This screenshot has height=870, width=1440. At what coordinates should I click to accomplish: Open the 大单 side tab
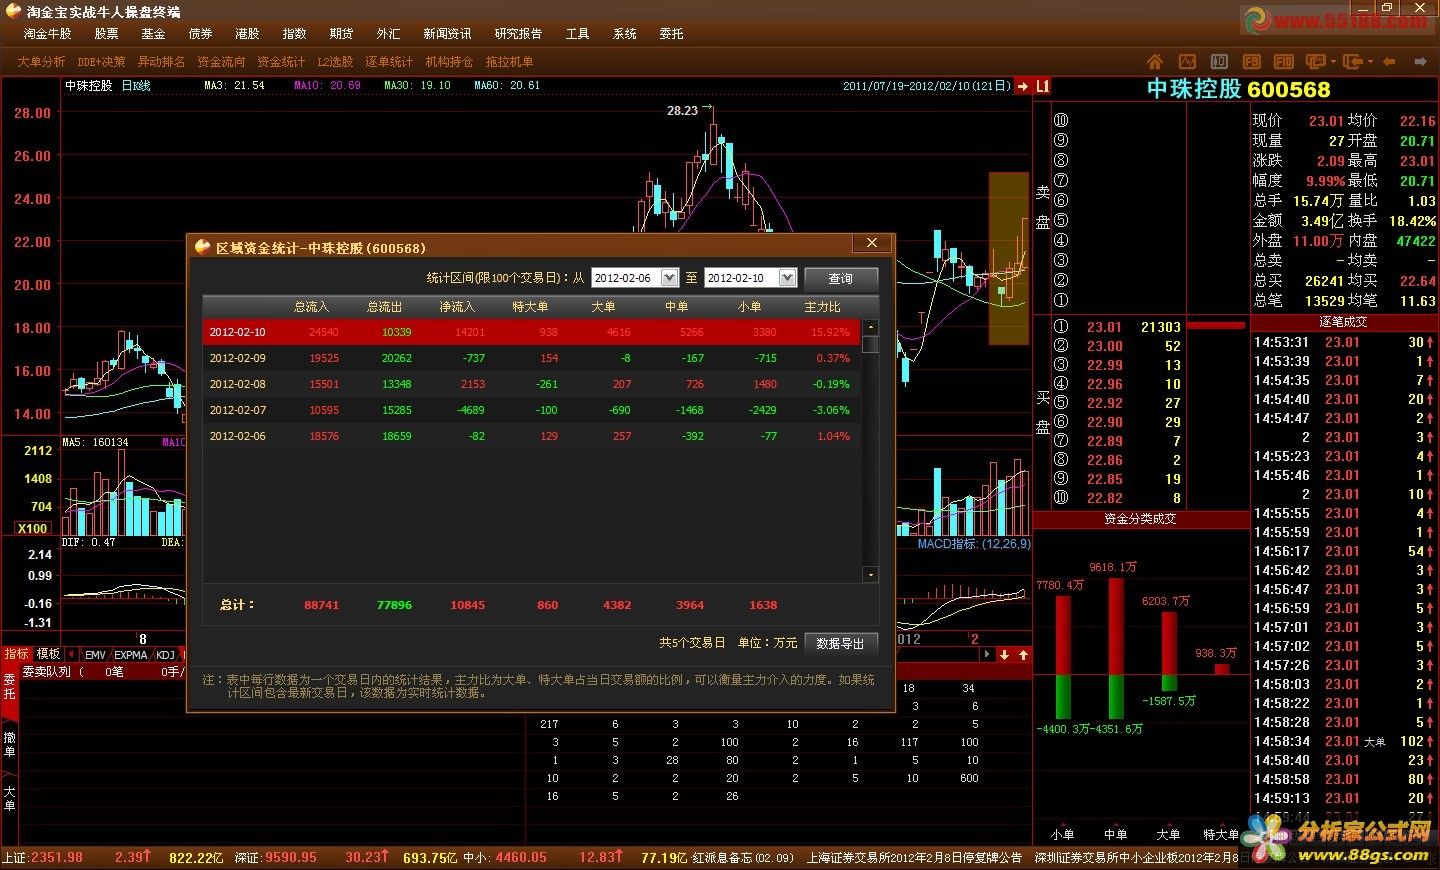9,797
